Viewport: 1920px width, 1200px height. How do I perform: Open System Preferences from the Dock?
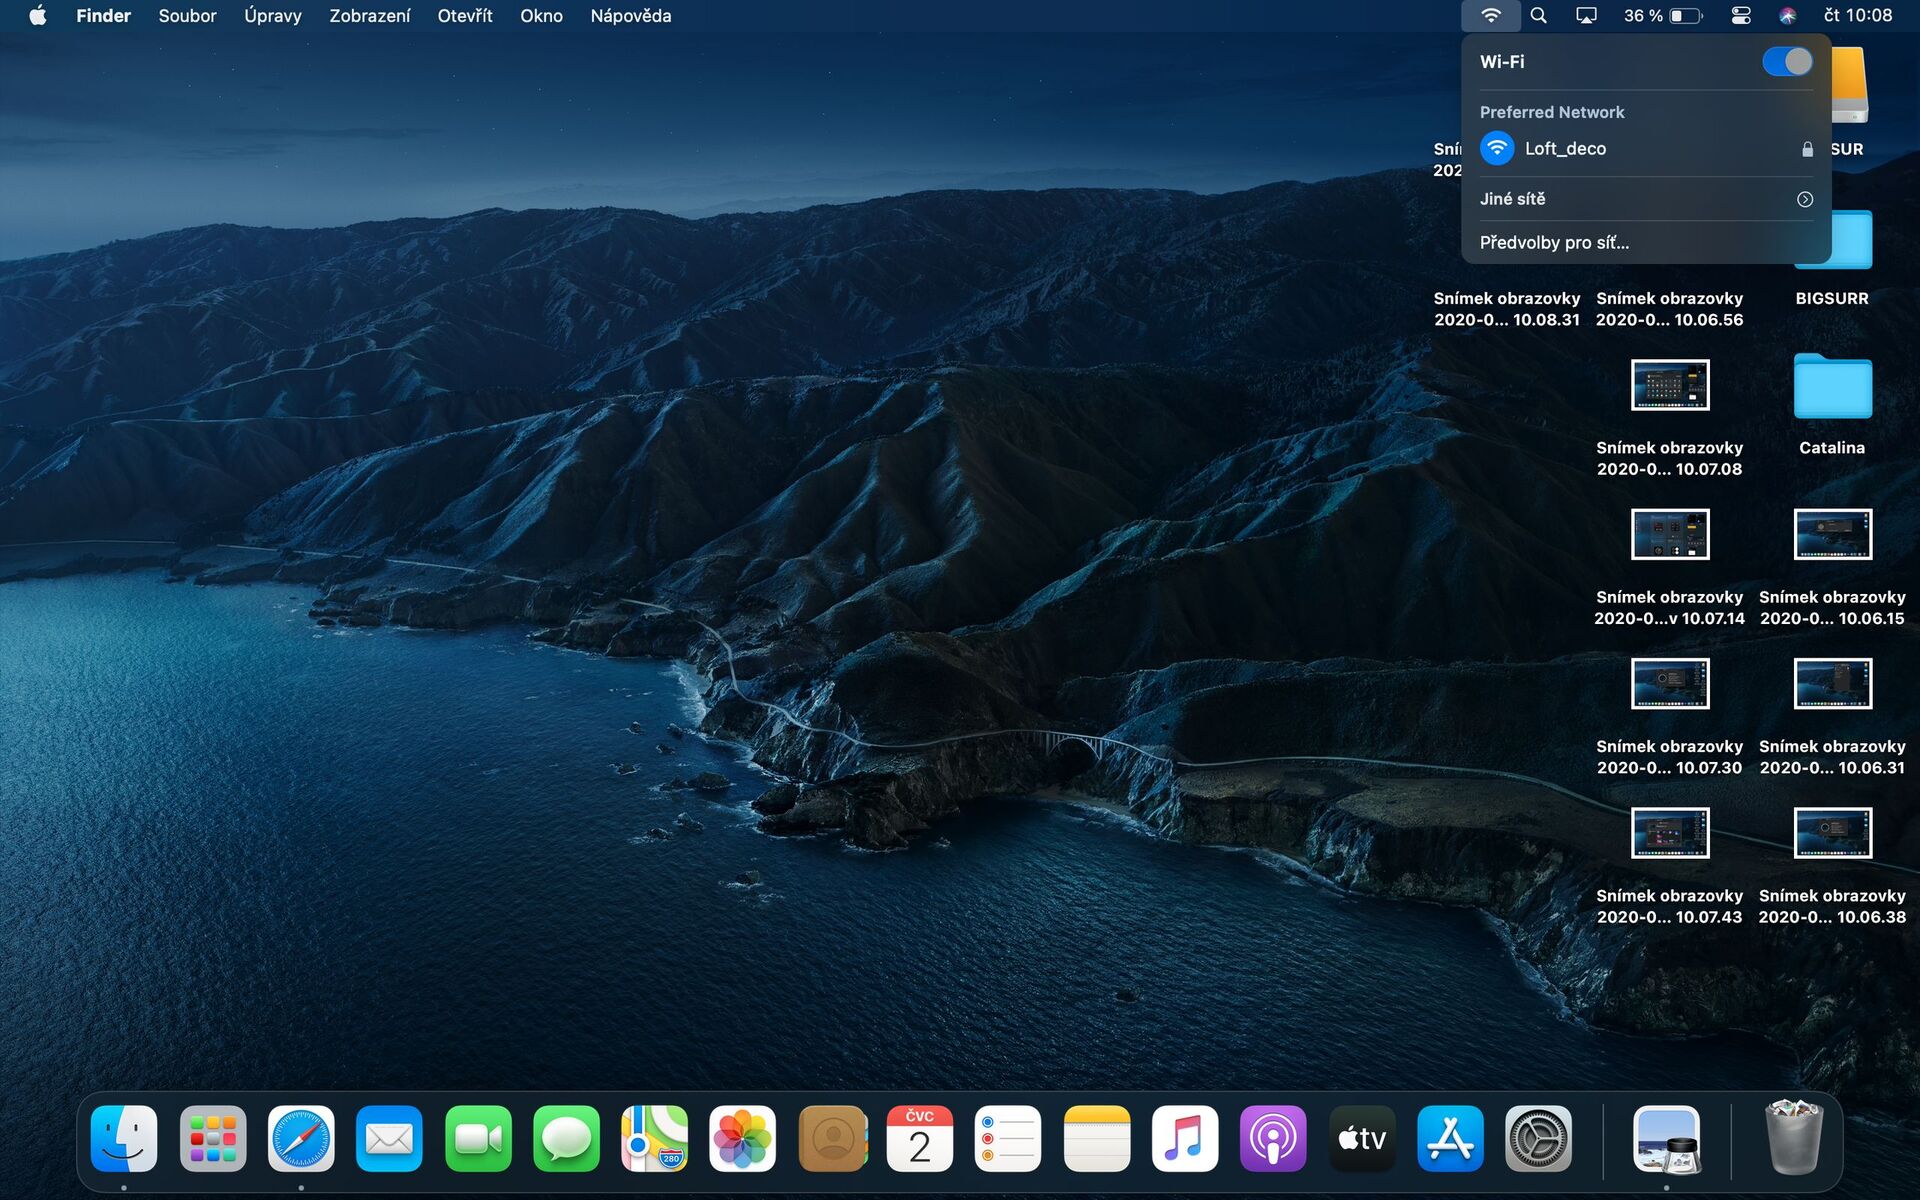[1537, 1138]
